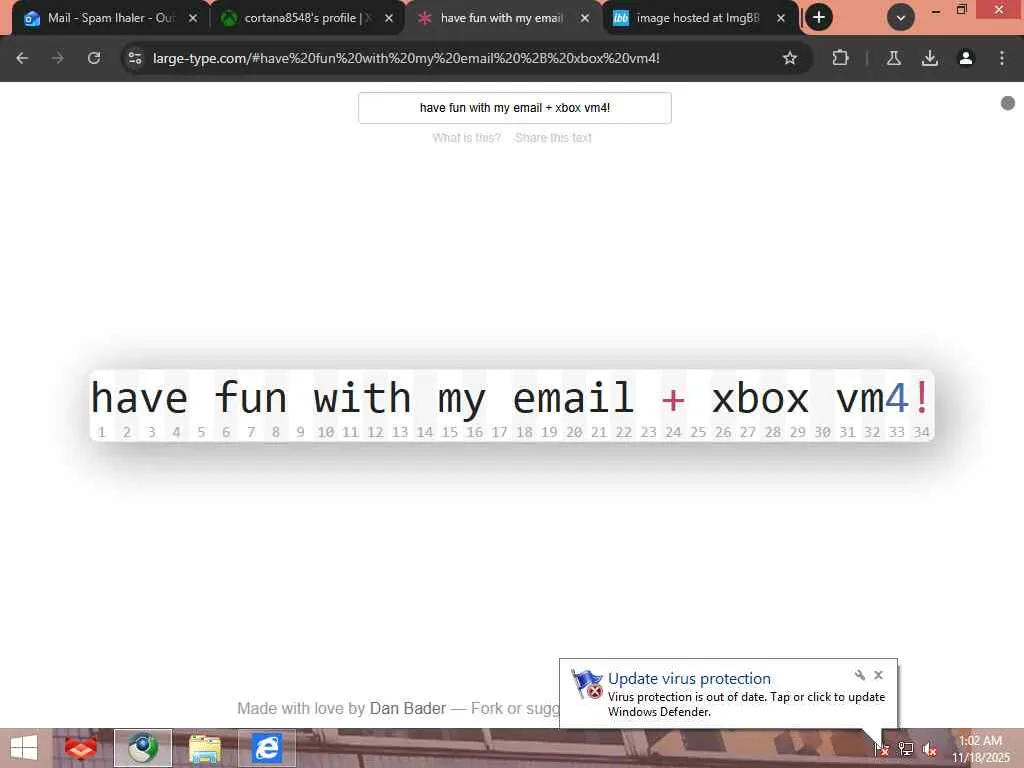Close cortana8548's profile tab
The height and width of the screenshot is (768, 1024).
tap(389, 18)
